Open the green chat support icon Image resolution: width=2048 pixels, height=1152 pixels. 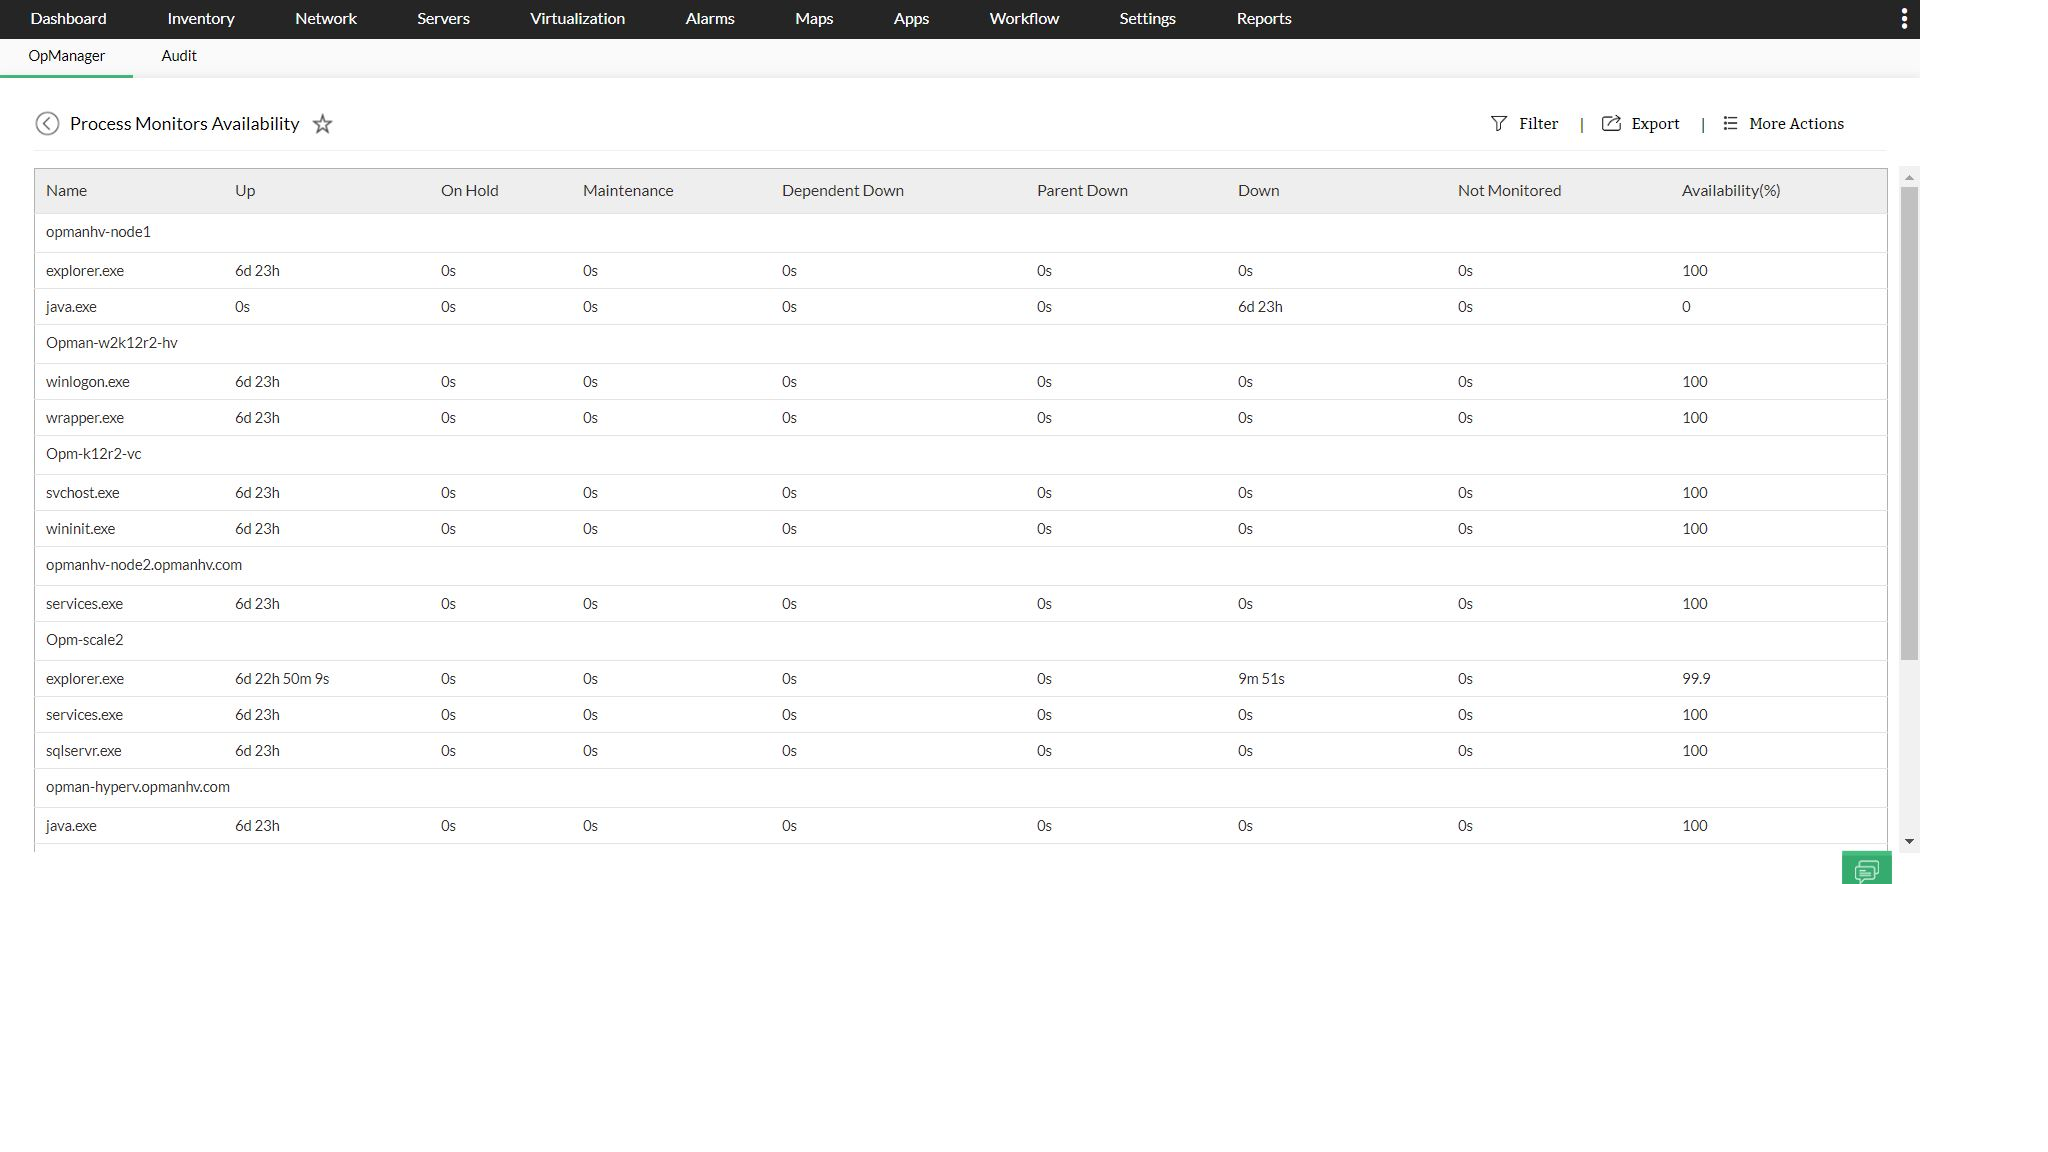coord(1866,869)
